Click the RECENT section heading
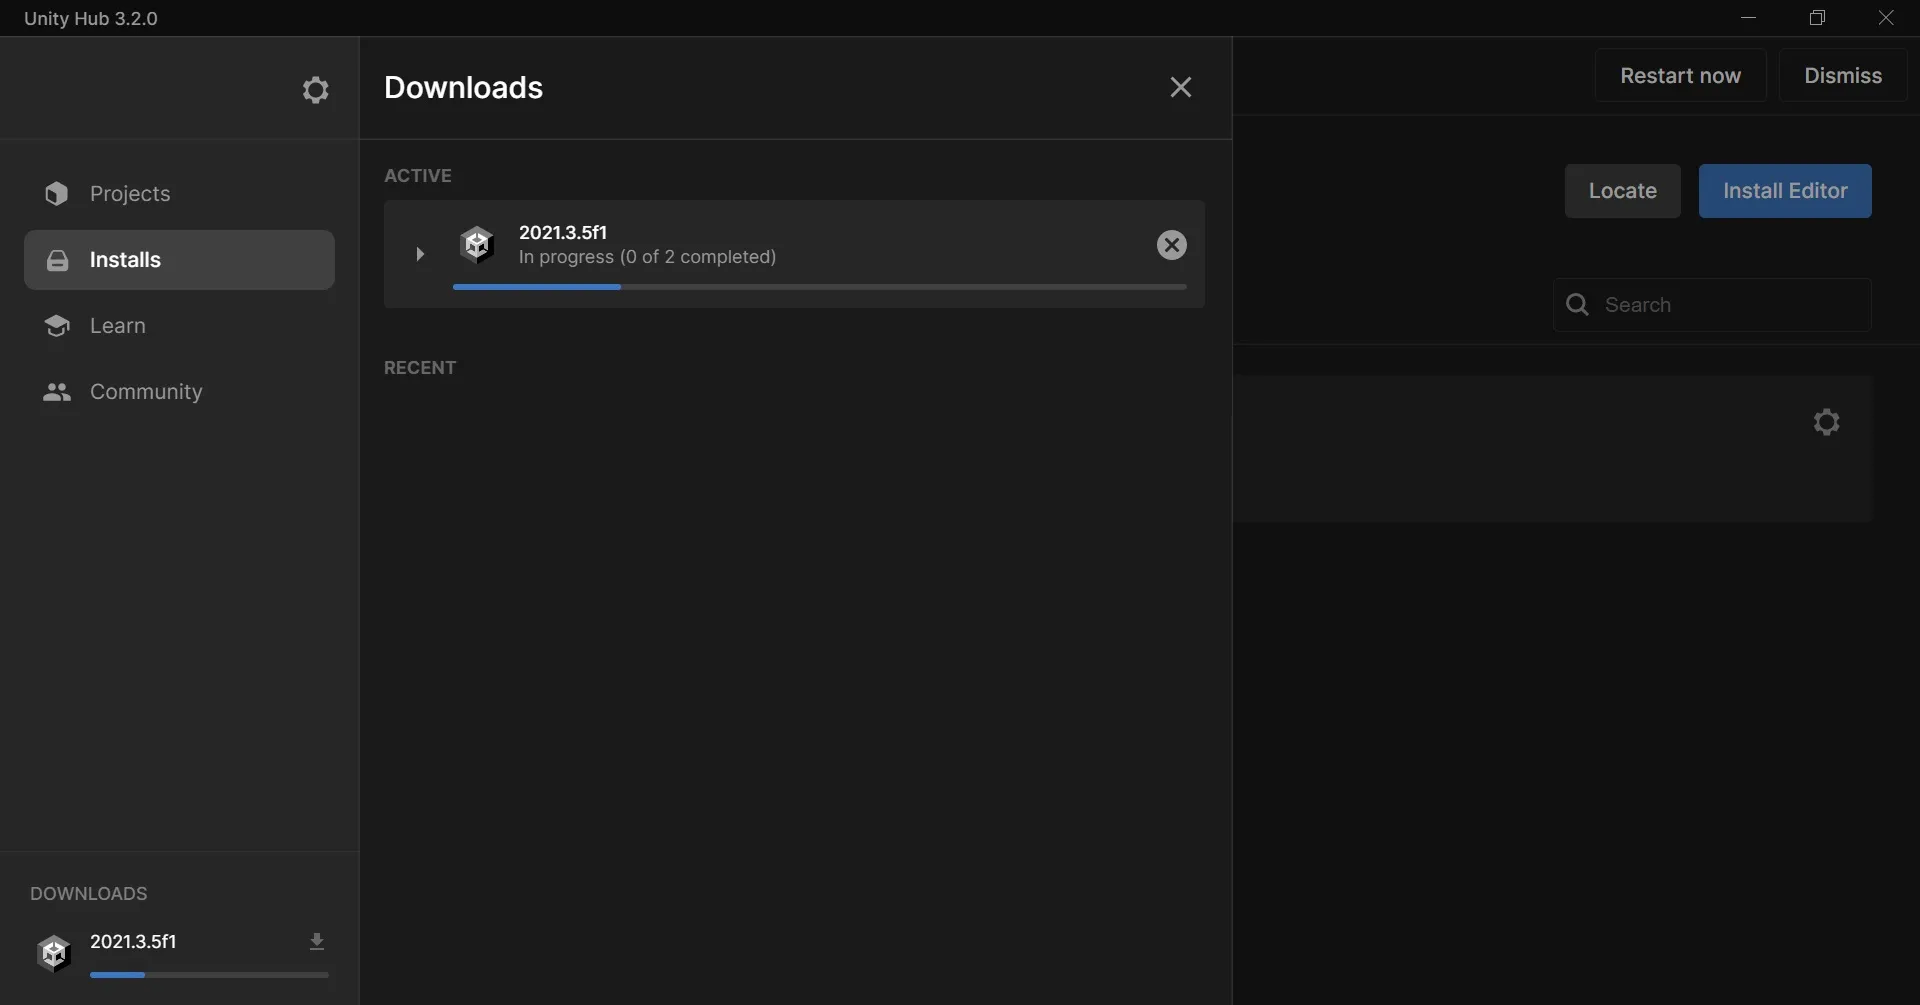 pos(420,368)
